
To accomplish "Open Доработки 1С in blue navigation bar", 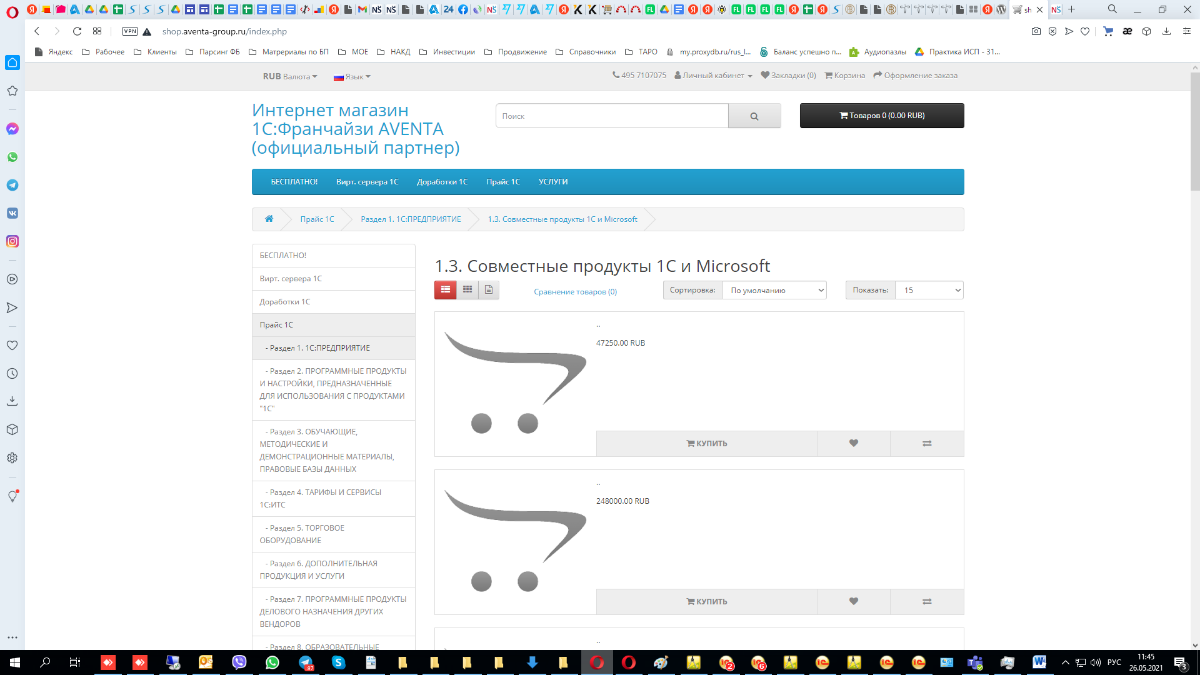I will point(442,182).
